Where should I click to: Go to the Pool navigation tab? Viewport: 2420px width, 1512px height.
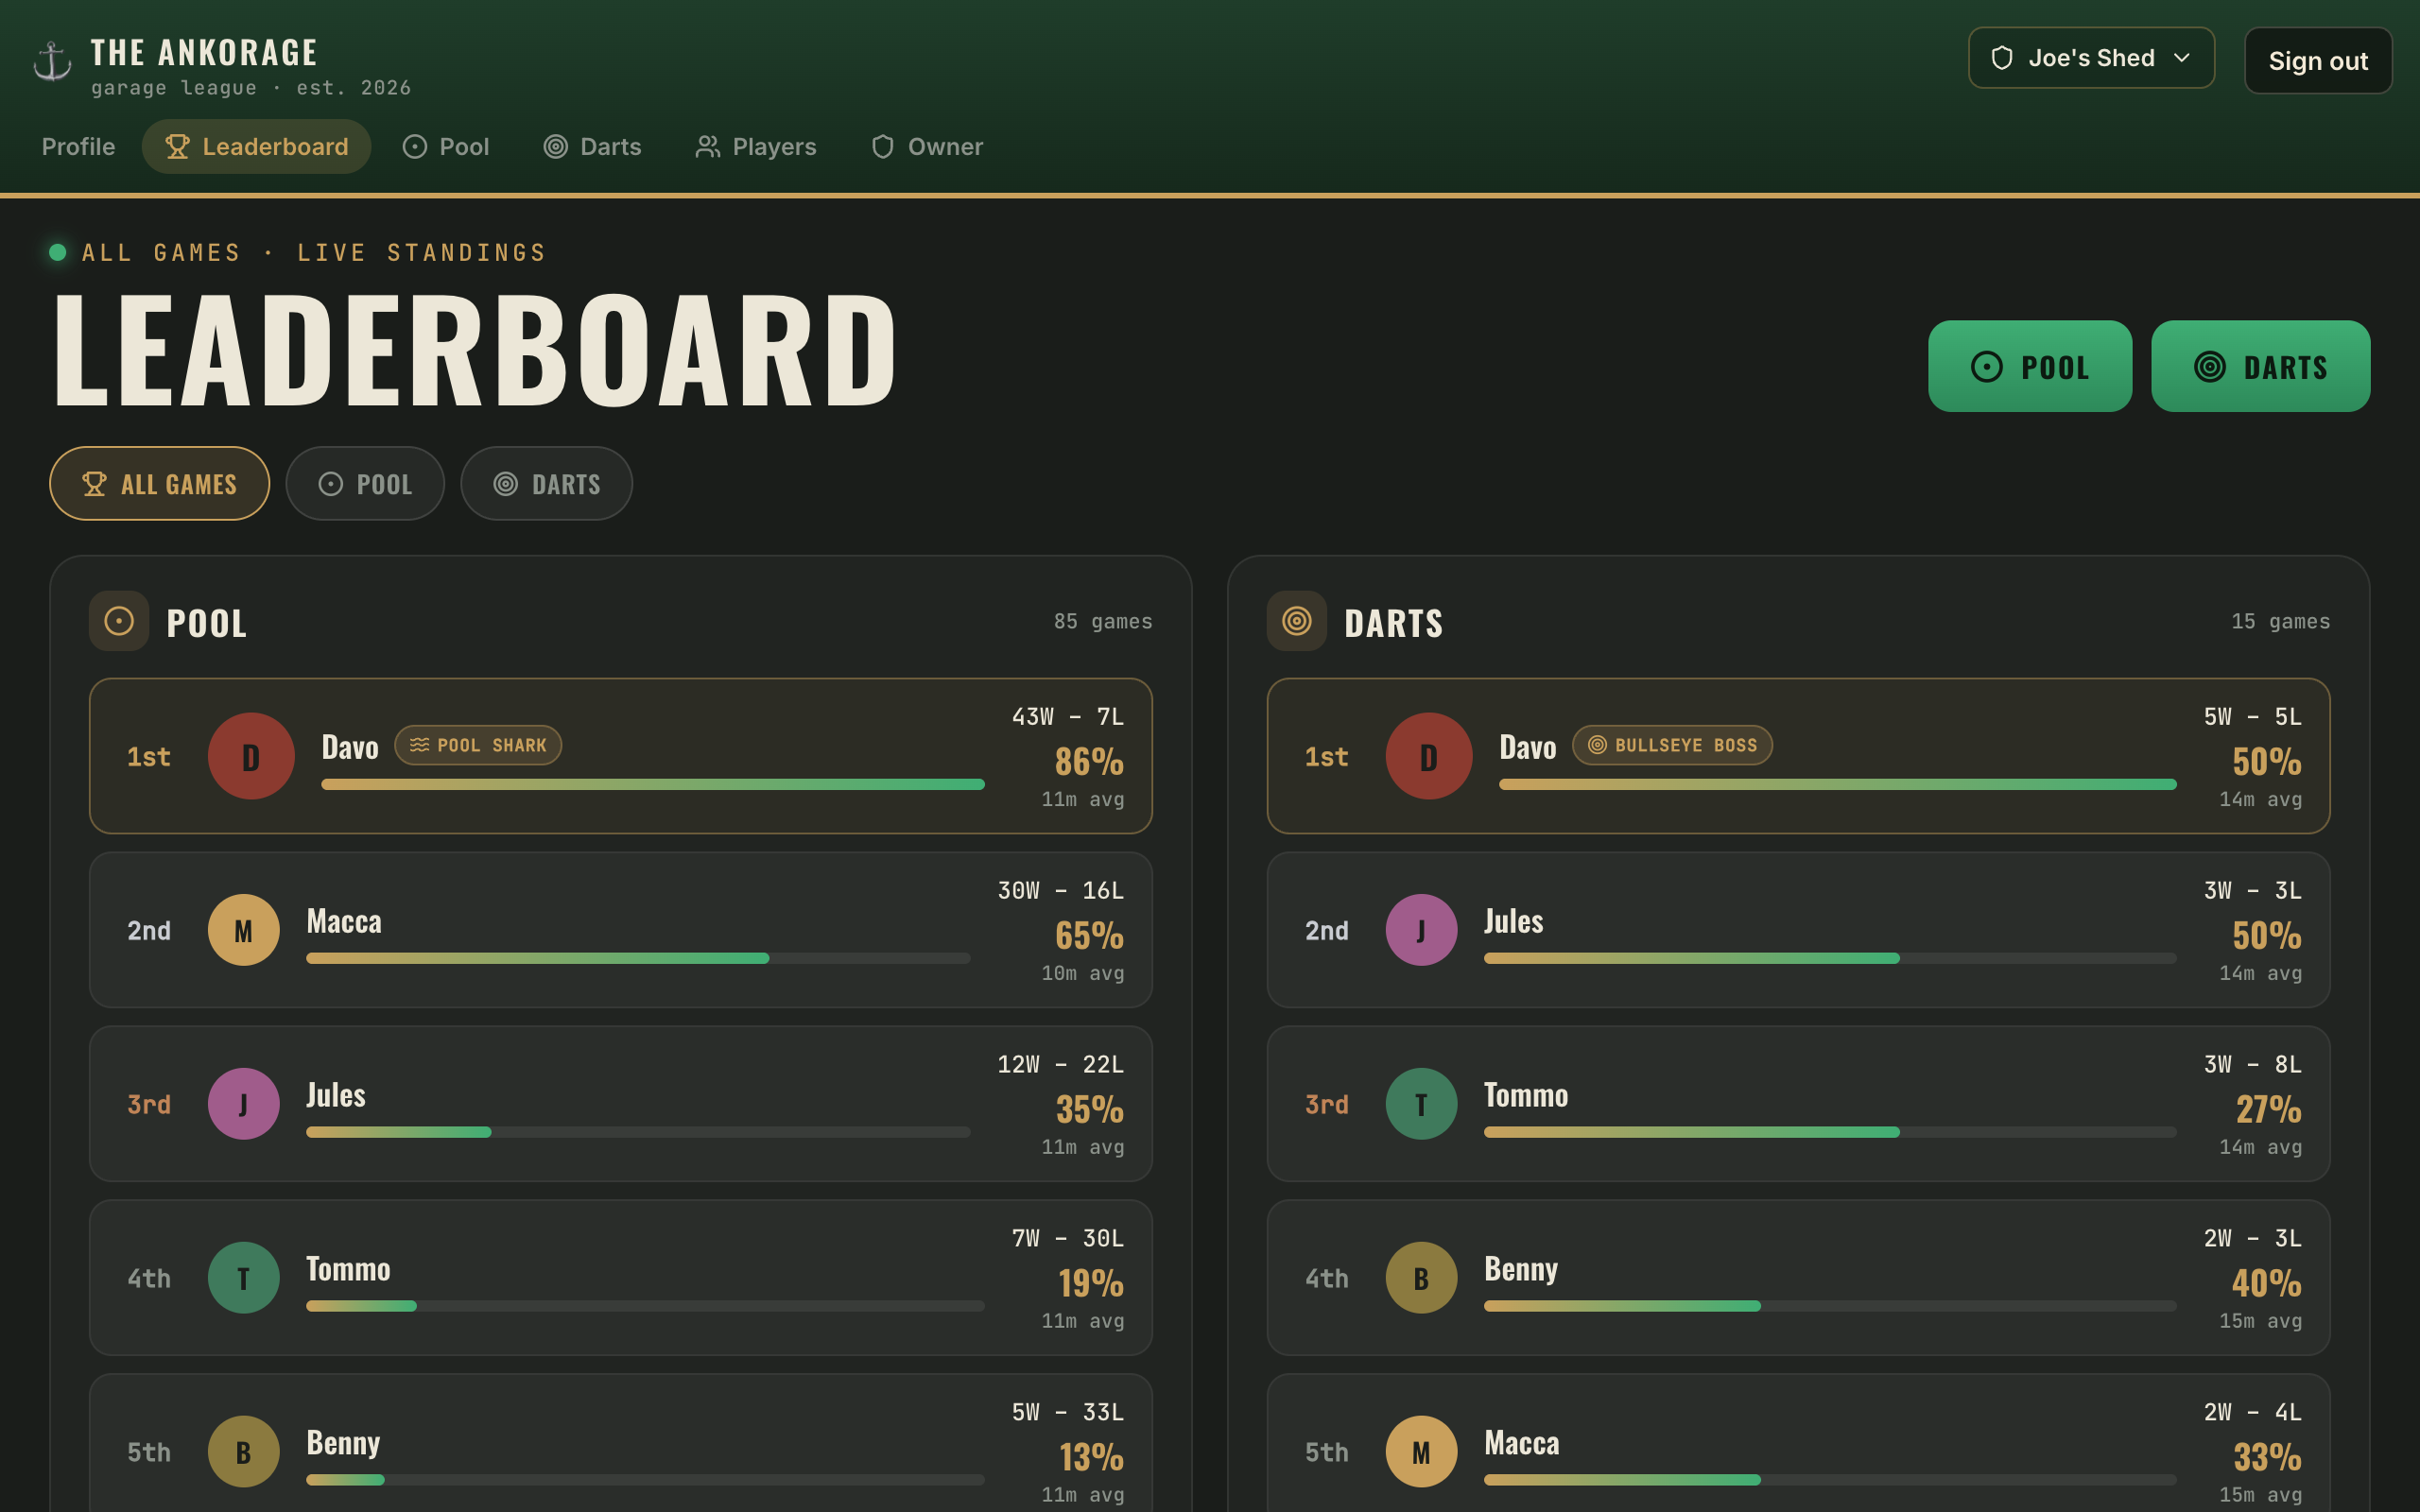(446, 147)
